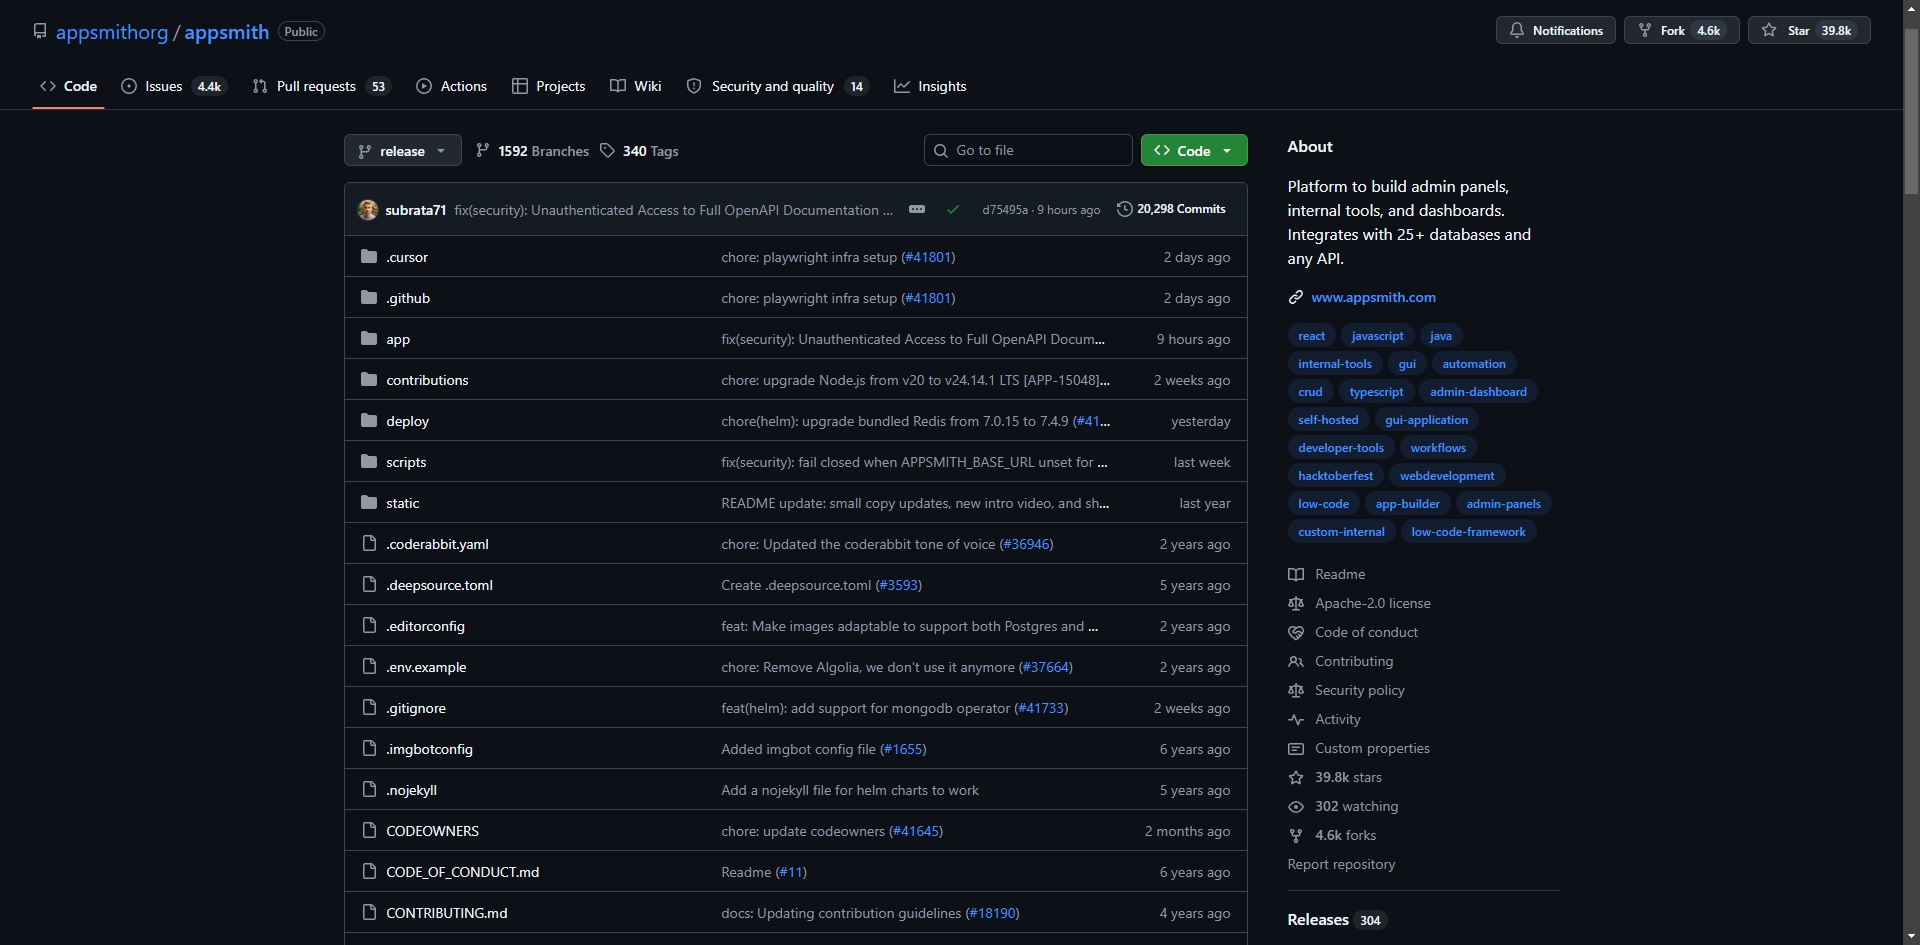The width and height of the screenshot is (1920, 945).
Task: Click subrata71's avatar image
Action: point(368,210)
